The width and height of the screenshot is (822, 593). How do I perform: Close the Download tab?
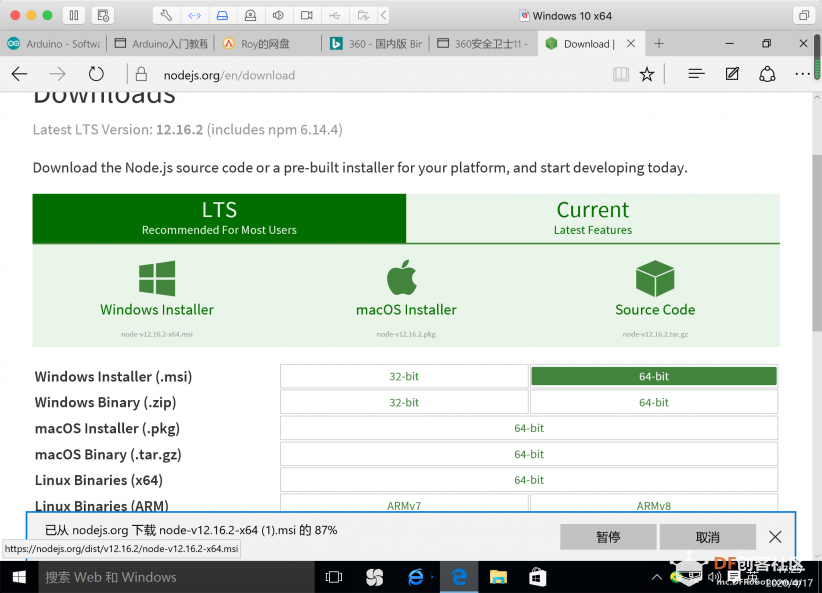click(x=631, y=44)
